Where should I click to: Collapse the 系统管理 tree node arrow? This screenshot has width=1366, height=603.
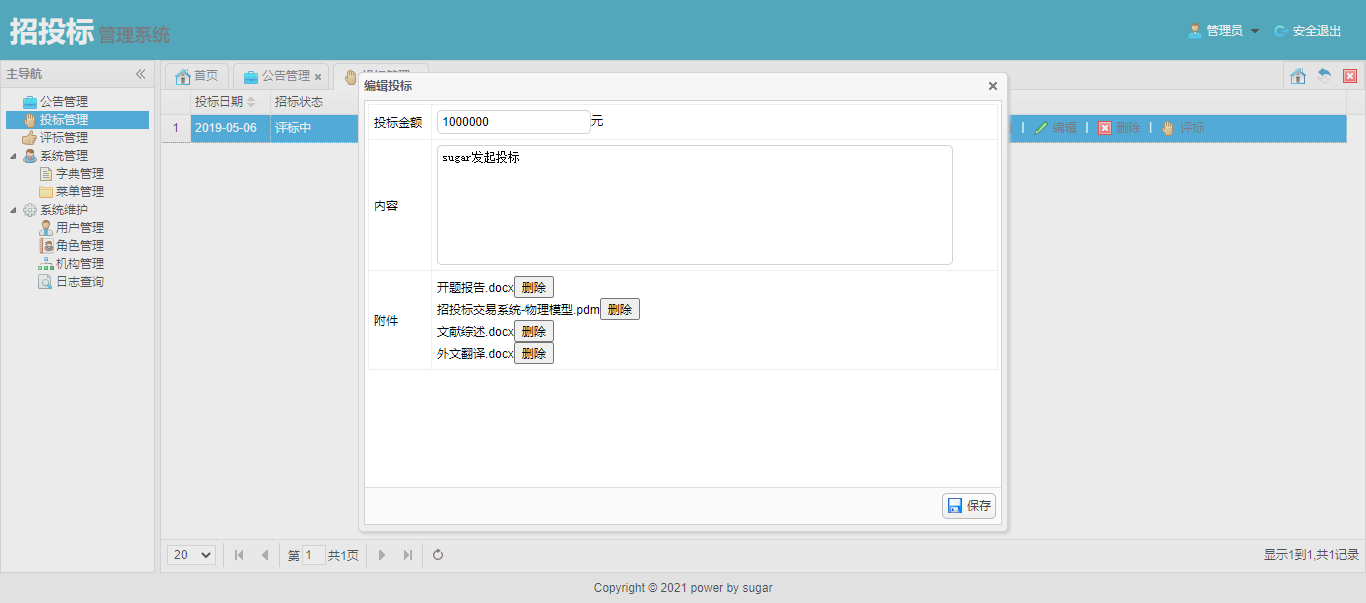[x=13, y=156]
